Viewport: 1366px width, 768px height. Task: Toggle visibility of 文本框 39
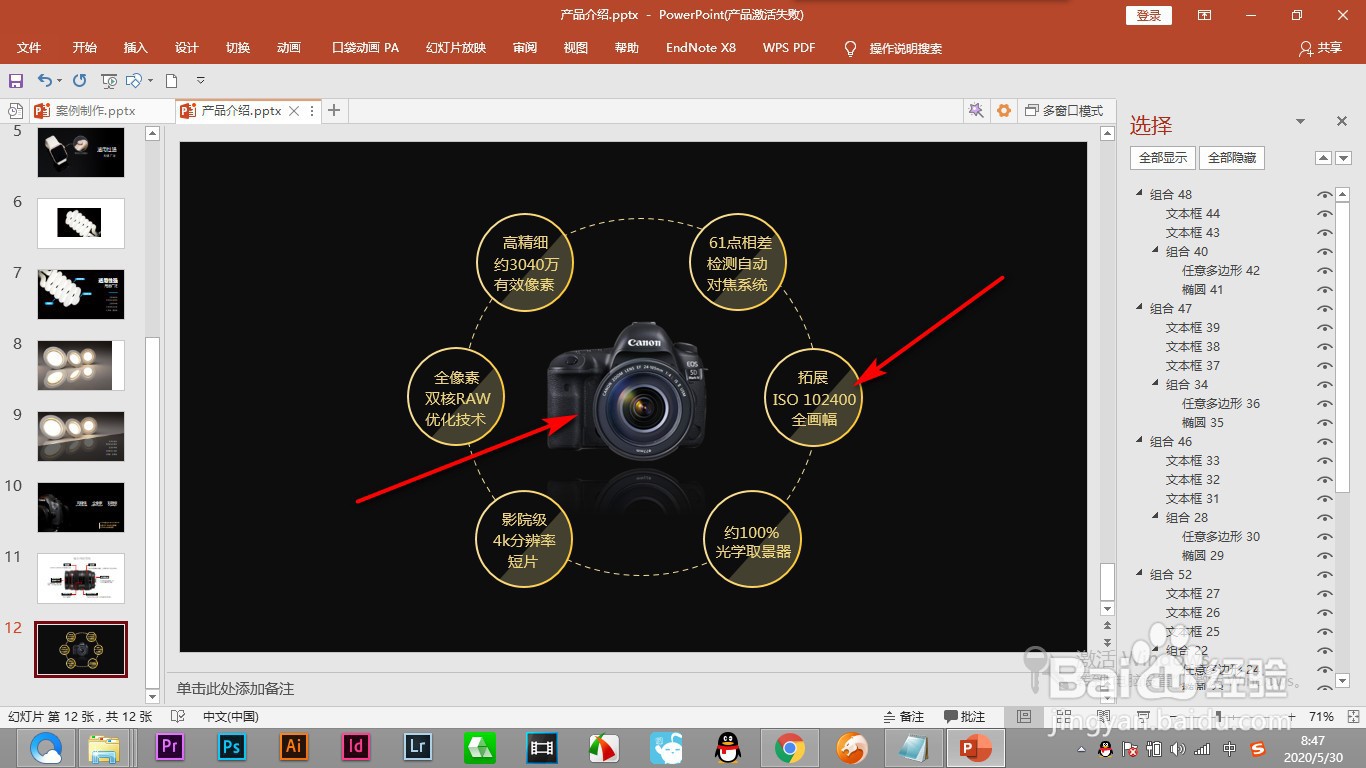(x=1325, y=328)
